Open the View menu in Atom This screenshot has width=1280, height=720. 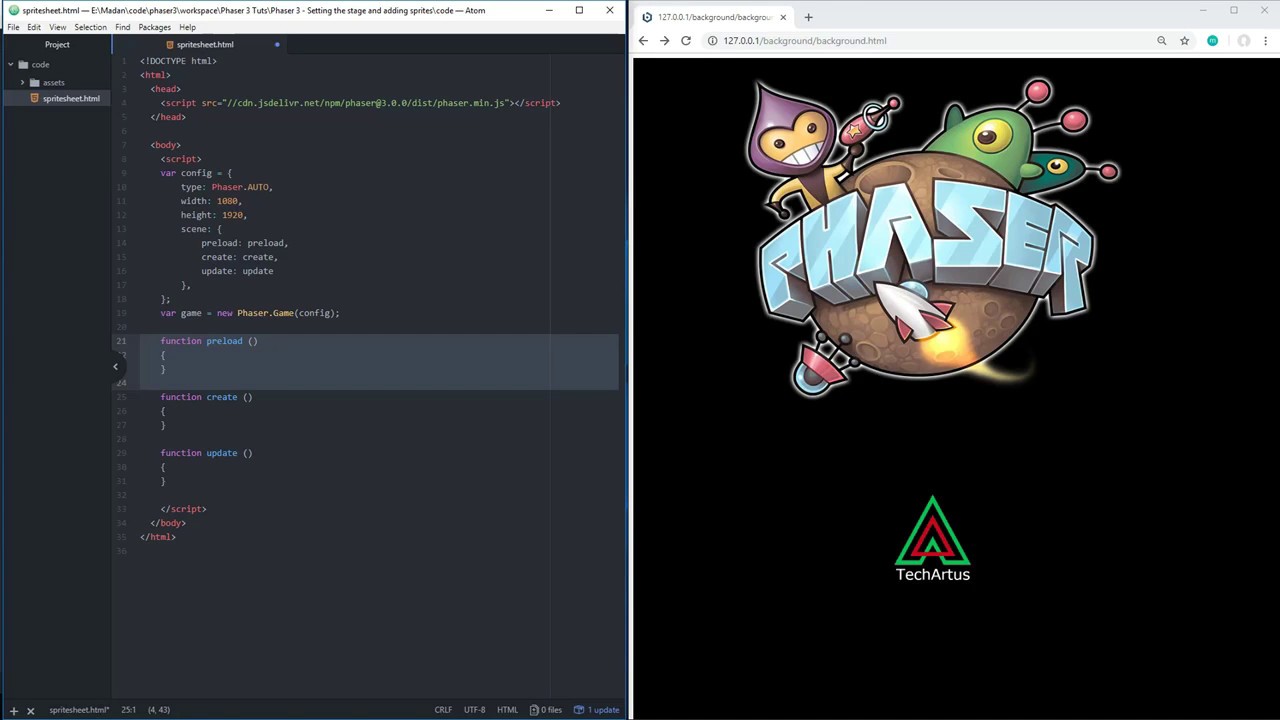58,27
